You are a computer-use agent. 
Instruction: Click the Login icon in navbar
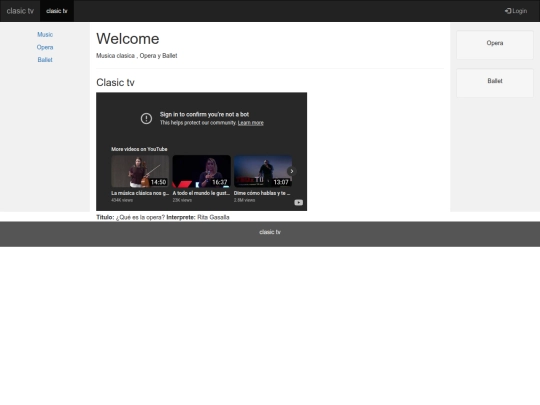click(508, 11)
